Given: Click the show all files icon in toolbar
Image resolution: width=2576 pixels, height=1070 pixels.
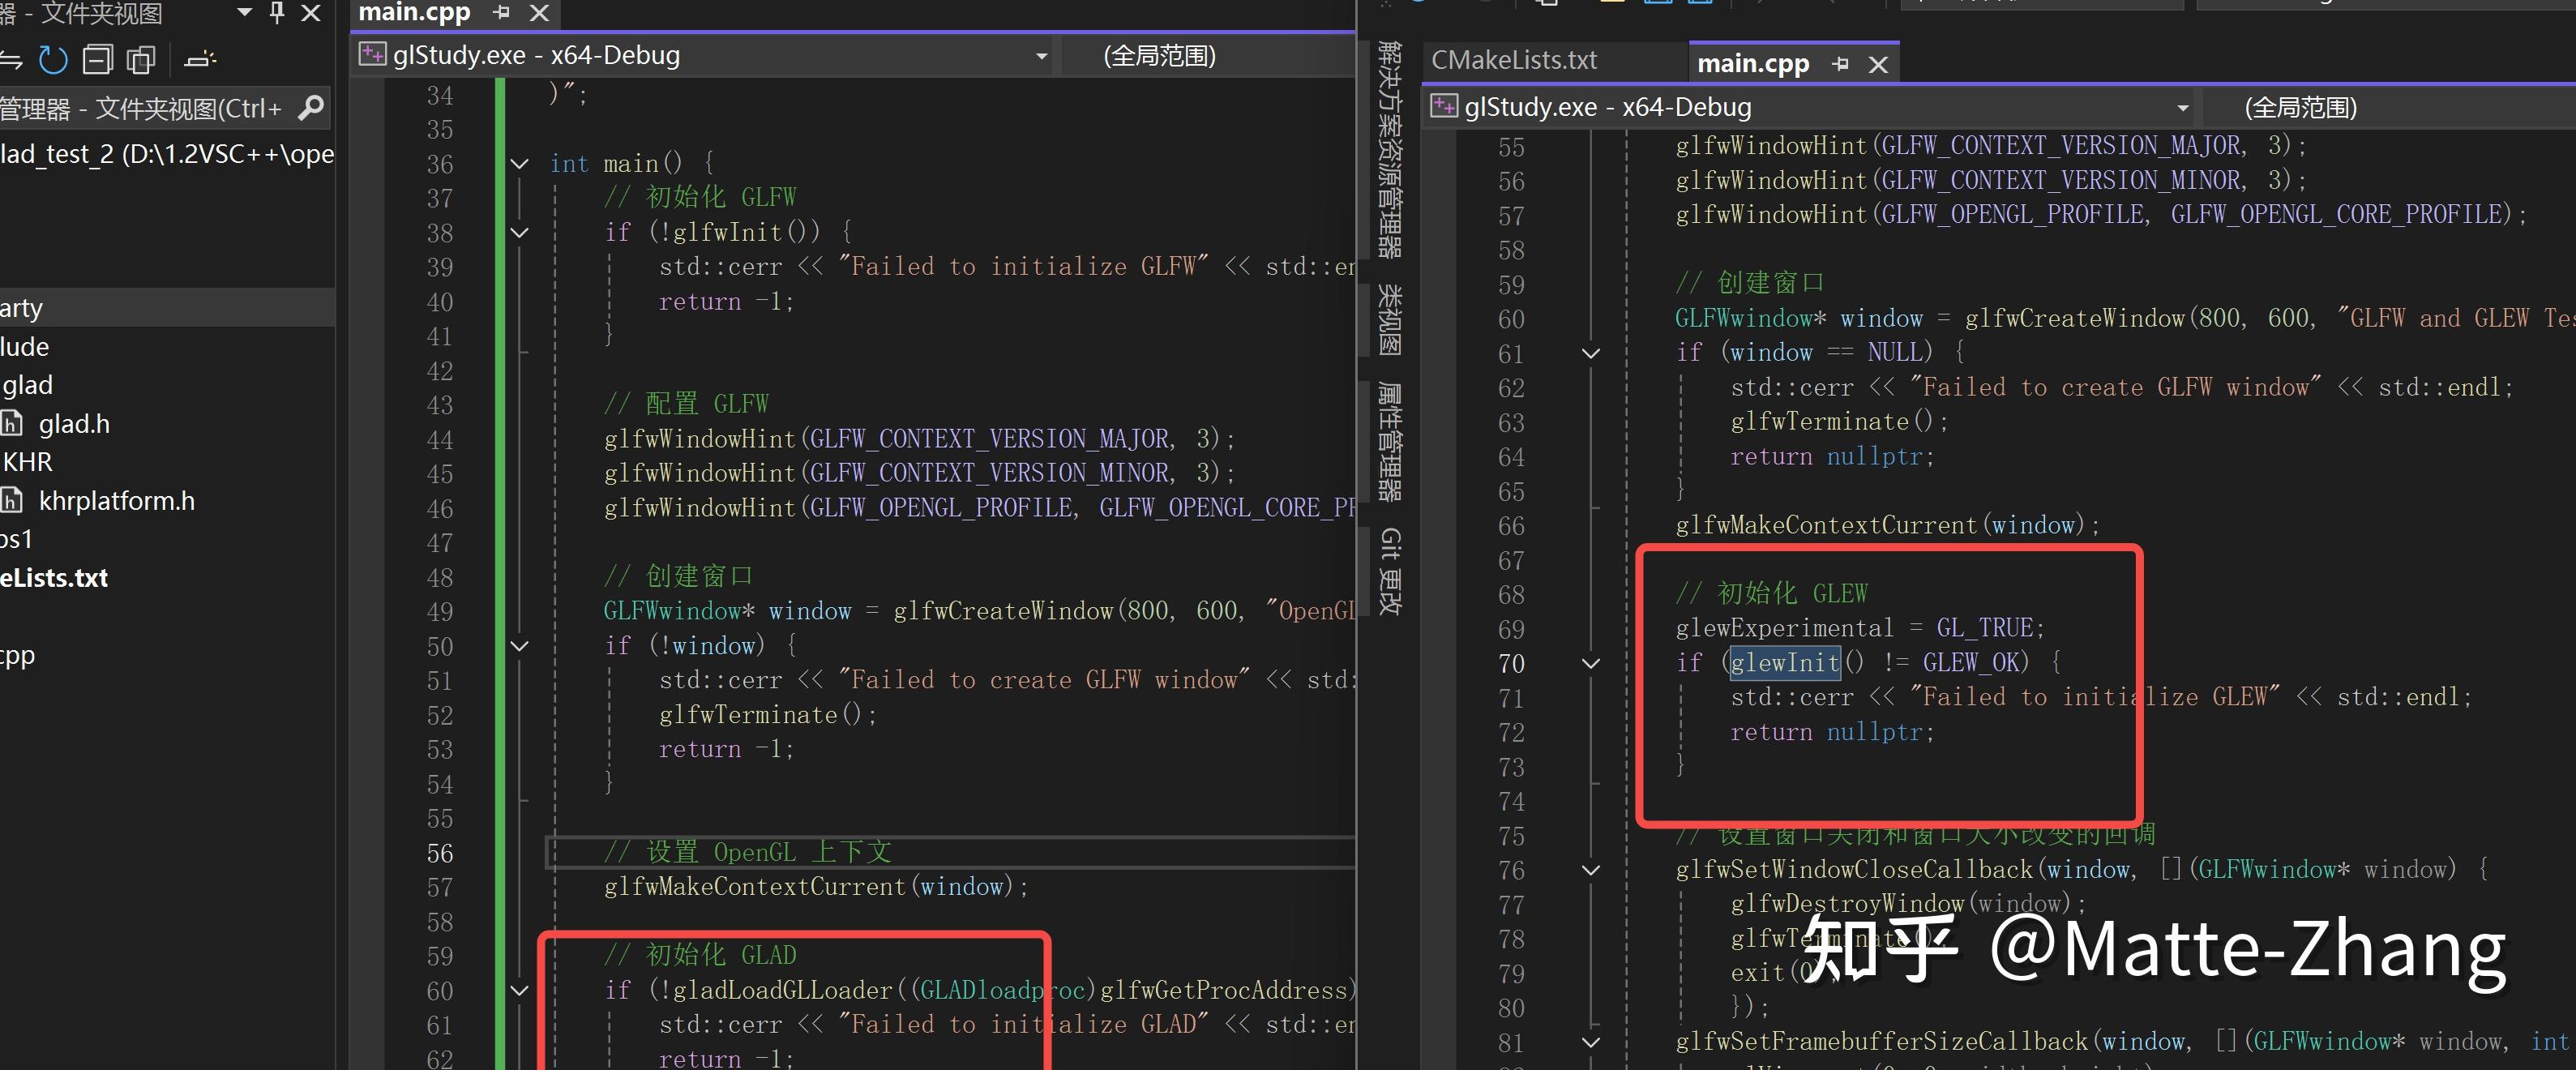Looking at the screenshot, I should click(140, 60).
